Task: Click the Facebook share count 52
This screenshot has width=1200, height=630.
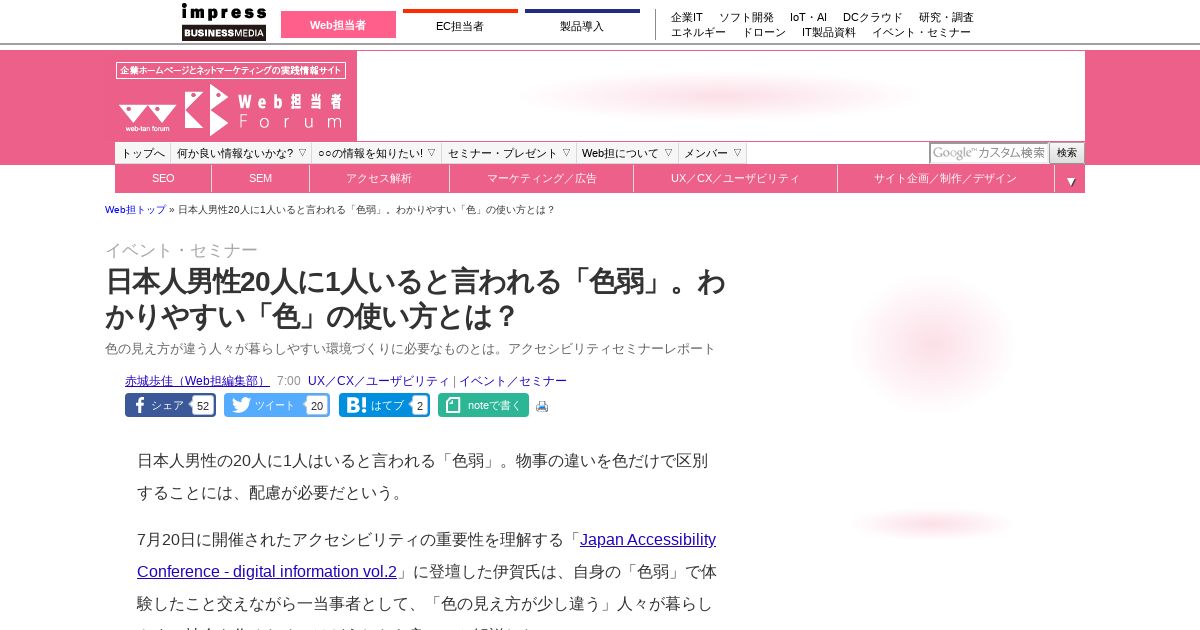Action: coord(203,406)
